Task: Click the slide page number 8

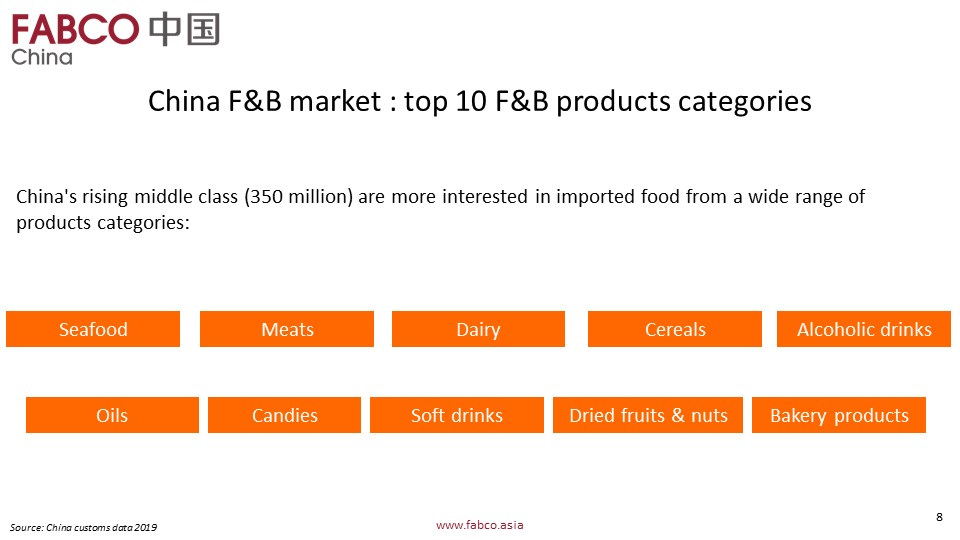Action: click(939, 516)
